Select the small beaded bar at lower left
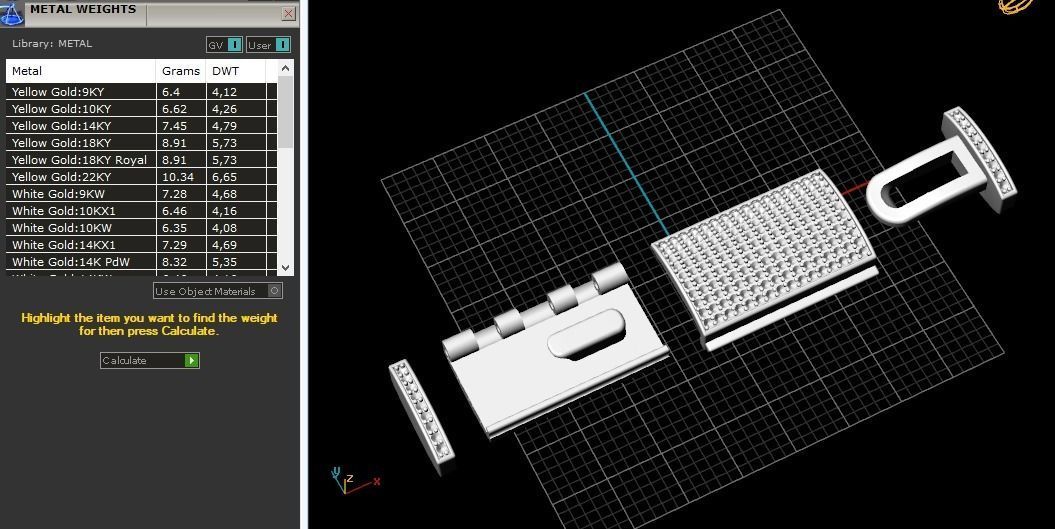1055x529 pixels. [x=422, y=417]
